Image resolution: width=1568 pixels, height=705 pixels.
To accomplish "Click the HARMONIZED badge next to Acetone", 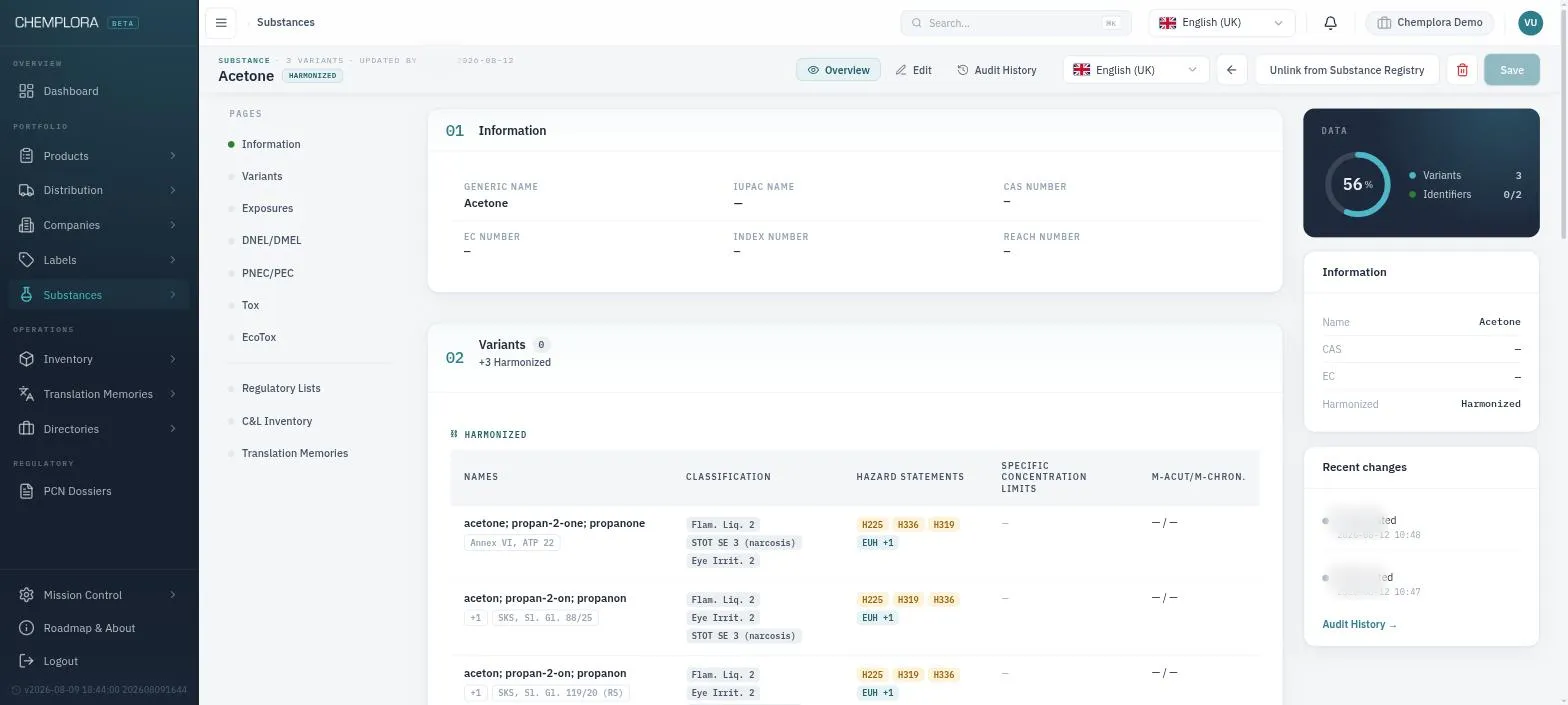I will [312, 76].
